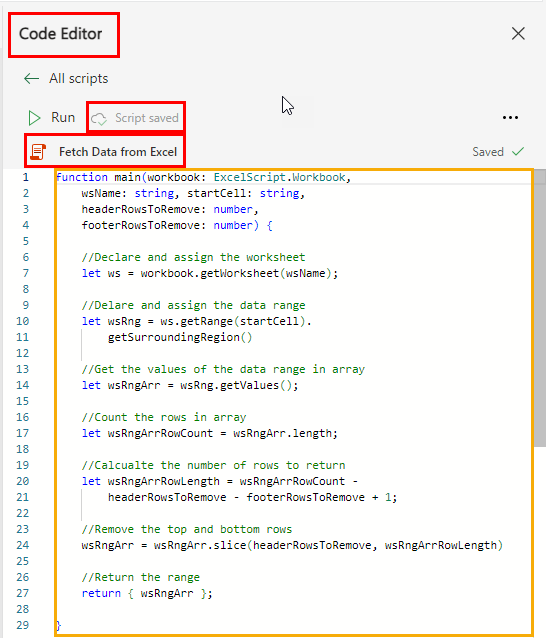Click the headerRowsToRemove: number parameter line
Image resolution: width=546 pixels, height=638 pixels.
coord(170,209)
